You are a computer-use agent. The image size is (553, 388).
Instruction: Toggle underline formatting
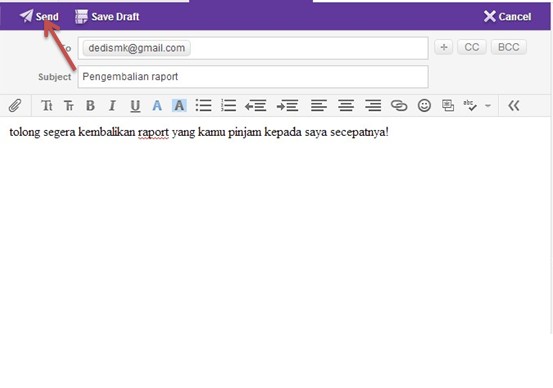click(135, 106)
